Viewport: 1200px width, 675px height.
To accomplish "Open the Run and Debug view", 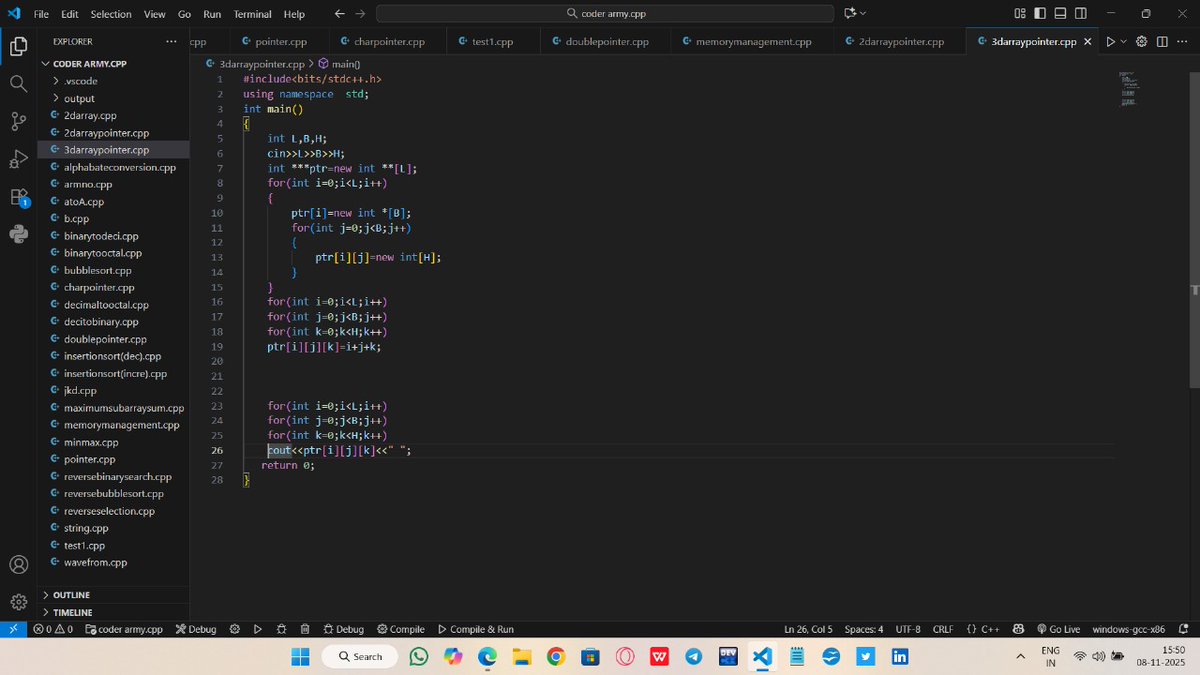I will (18, 159).
